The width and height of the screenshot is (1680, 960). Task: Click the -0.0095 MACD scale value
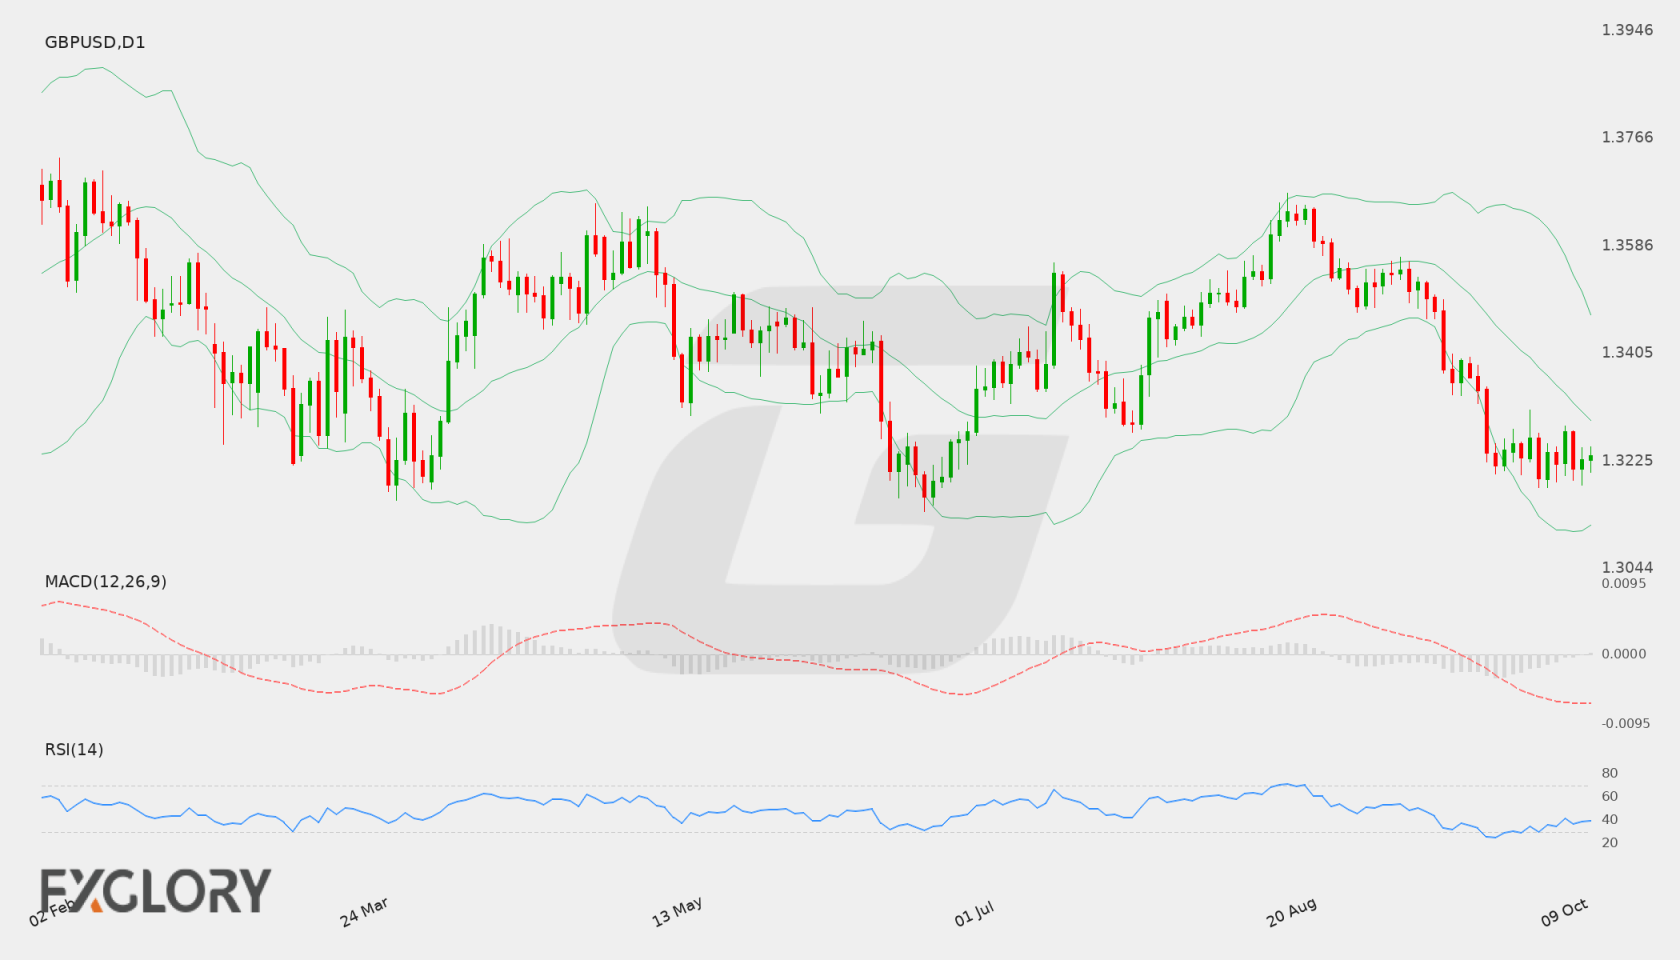[x=1624, y=723]
